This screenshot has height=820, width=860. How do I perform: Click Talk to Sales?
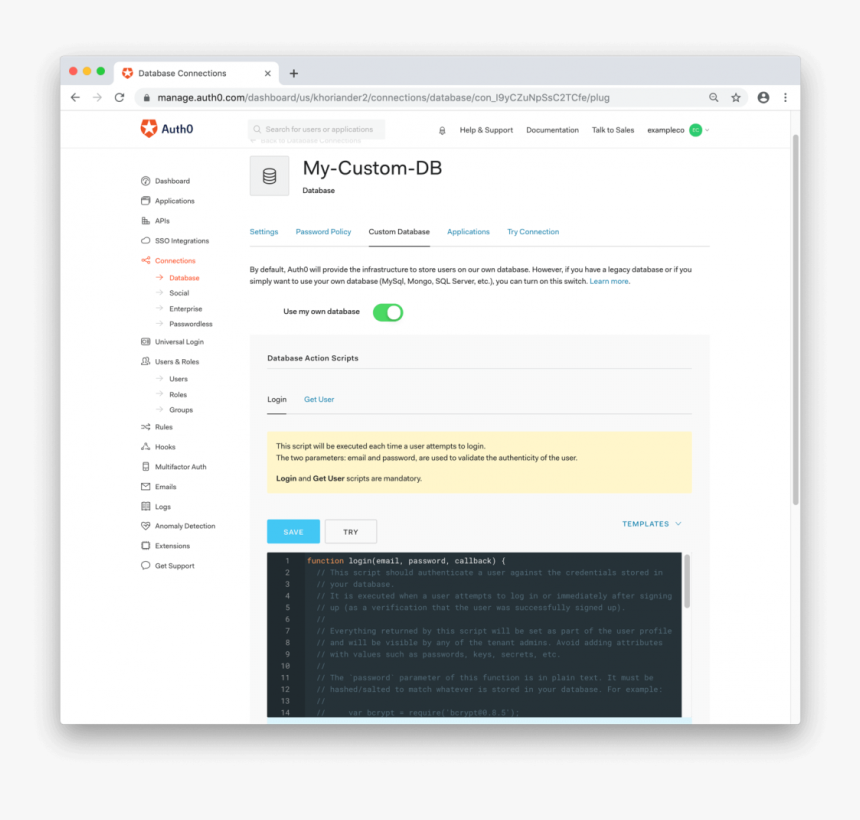(x=613, y=130)
